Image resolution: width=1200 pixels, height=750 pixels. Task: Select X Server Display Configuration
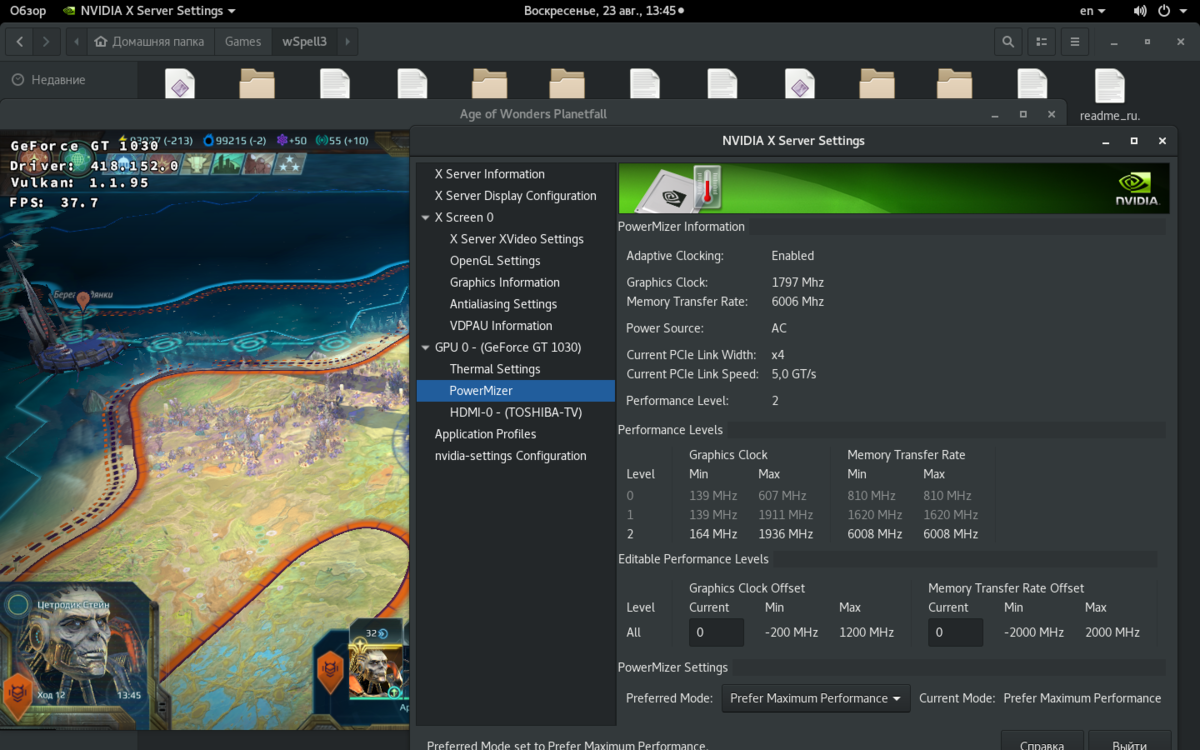tap(515, 196)
